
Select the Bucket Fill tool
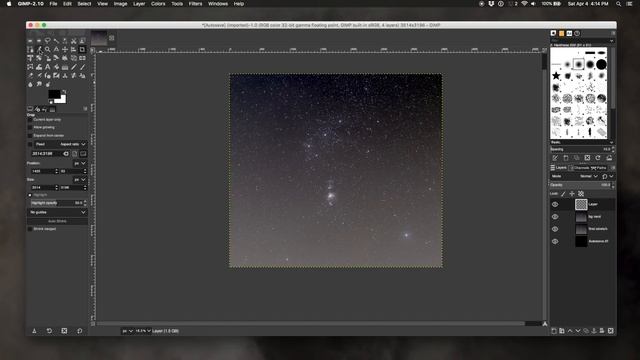click(x=56, y=67)
